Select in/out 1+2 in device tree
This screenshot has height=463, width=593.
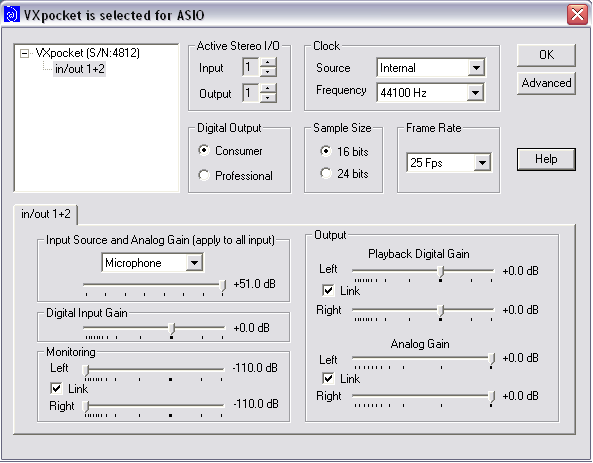tap(79, 69)
